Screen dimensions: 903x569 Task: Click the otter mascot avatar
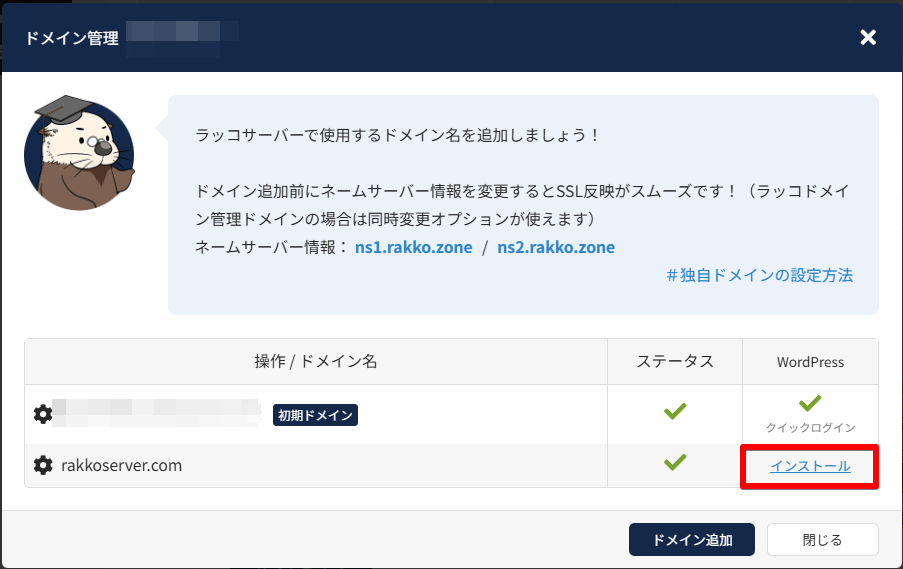(x=79, y=154)
